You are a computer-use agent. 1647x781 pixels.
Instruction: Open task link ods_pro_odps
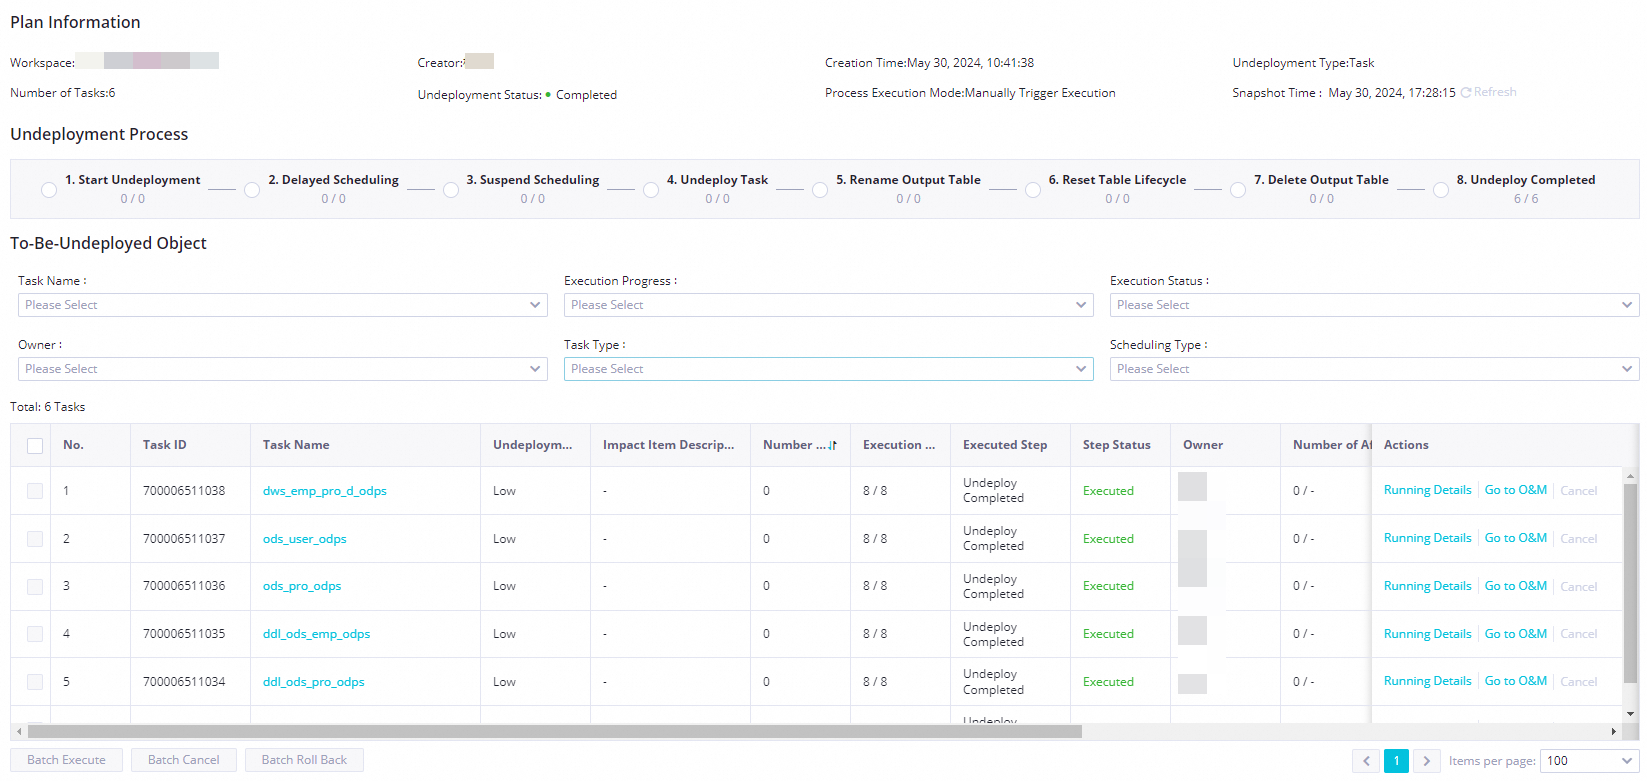click(x=302, y=586)
